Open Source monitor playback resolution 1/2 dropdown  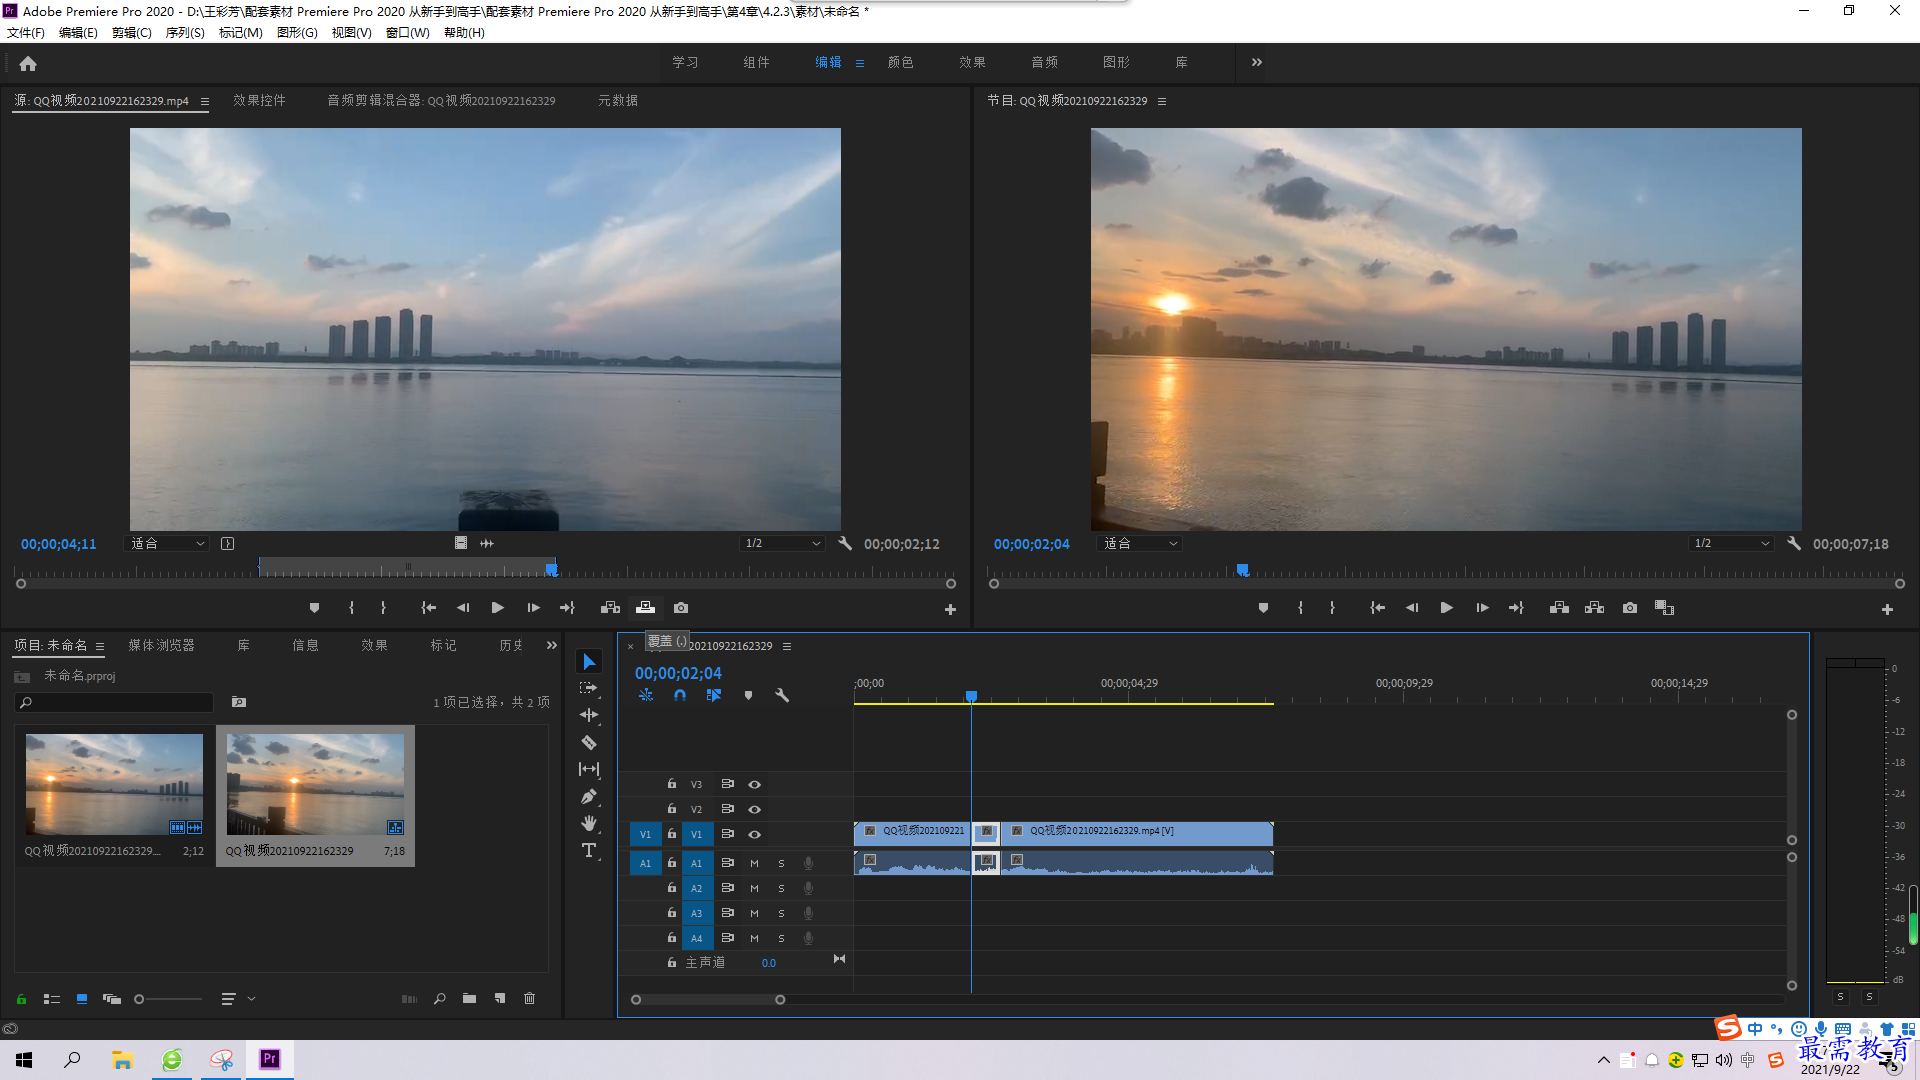782,544
